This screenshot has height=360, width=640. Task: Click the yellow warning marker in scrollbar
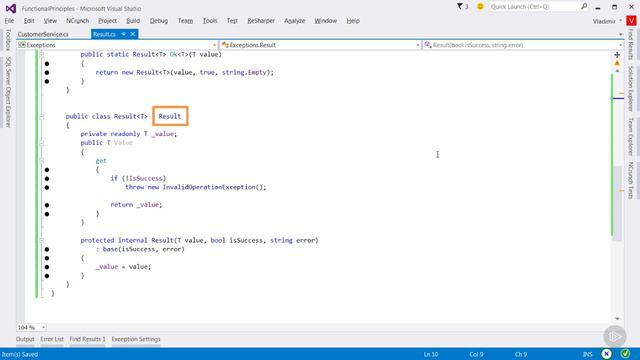617,63
